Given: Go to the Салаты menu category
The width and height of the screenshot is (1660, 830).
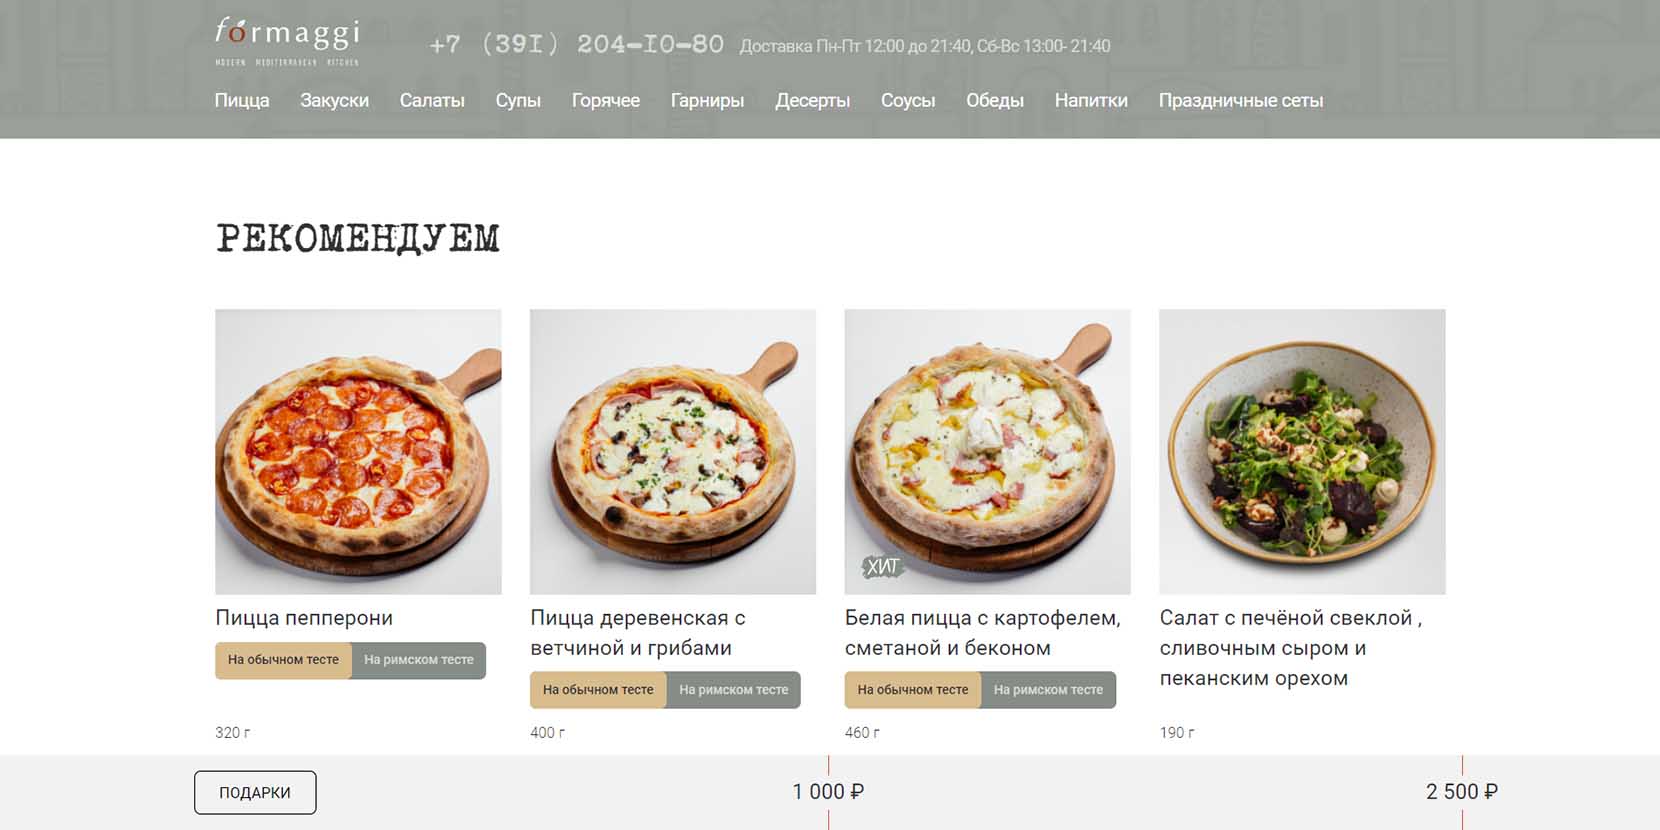Looking at the screenshot, I should click(432, 100).
